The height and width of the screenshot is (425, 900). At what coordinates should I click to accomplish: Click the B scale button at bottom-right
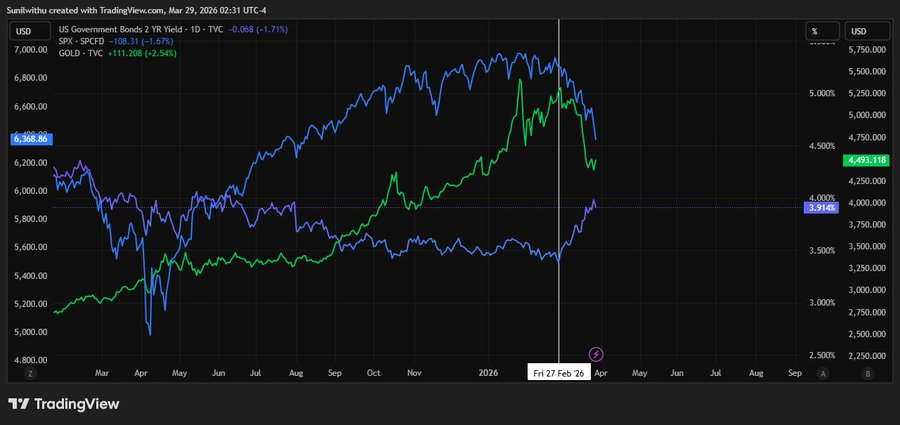click(x=866, y=372)
